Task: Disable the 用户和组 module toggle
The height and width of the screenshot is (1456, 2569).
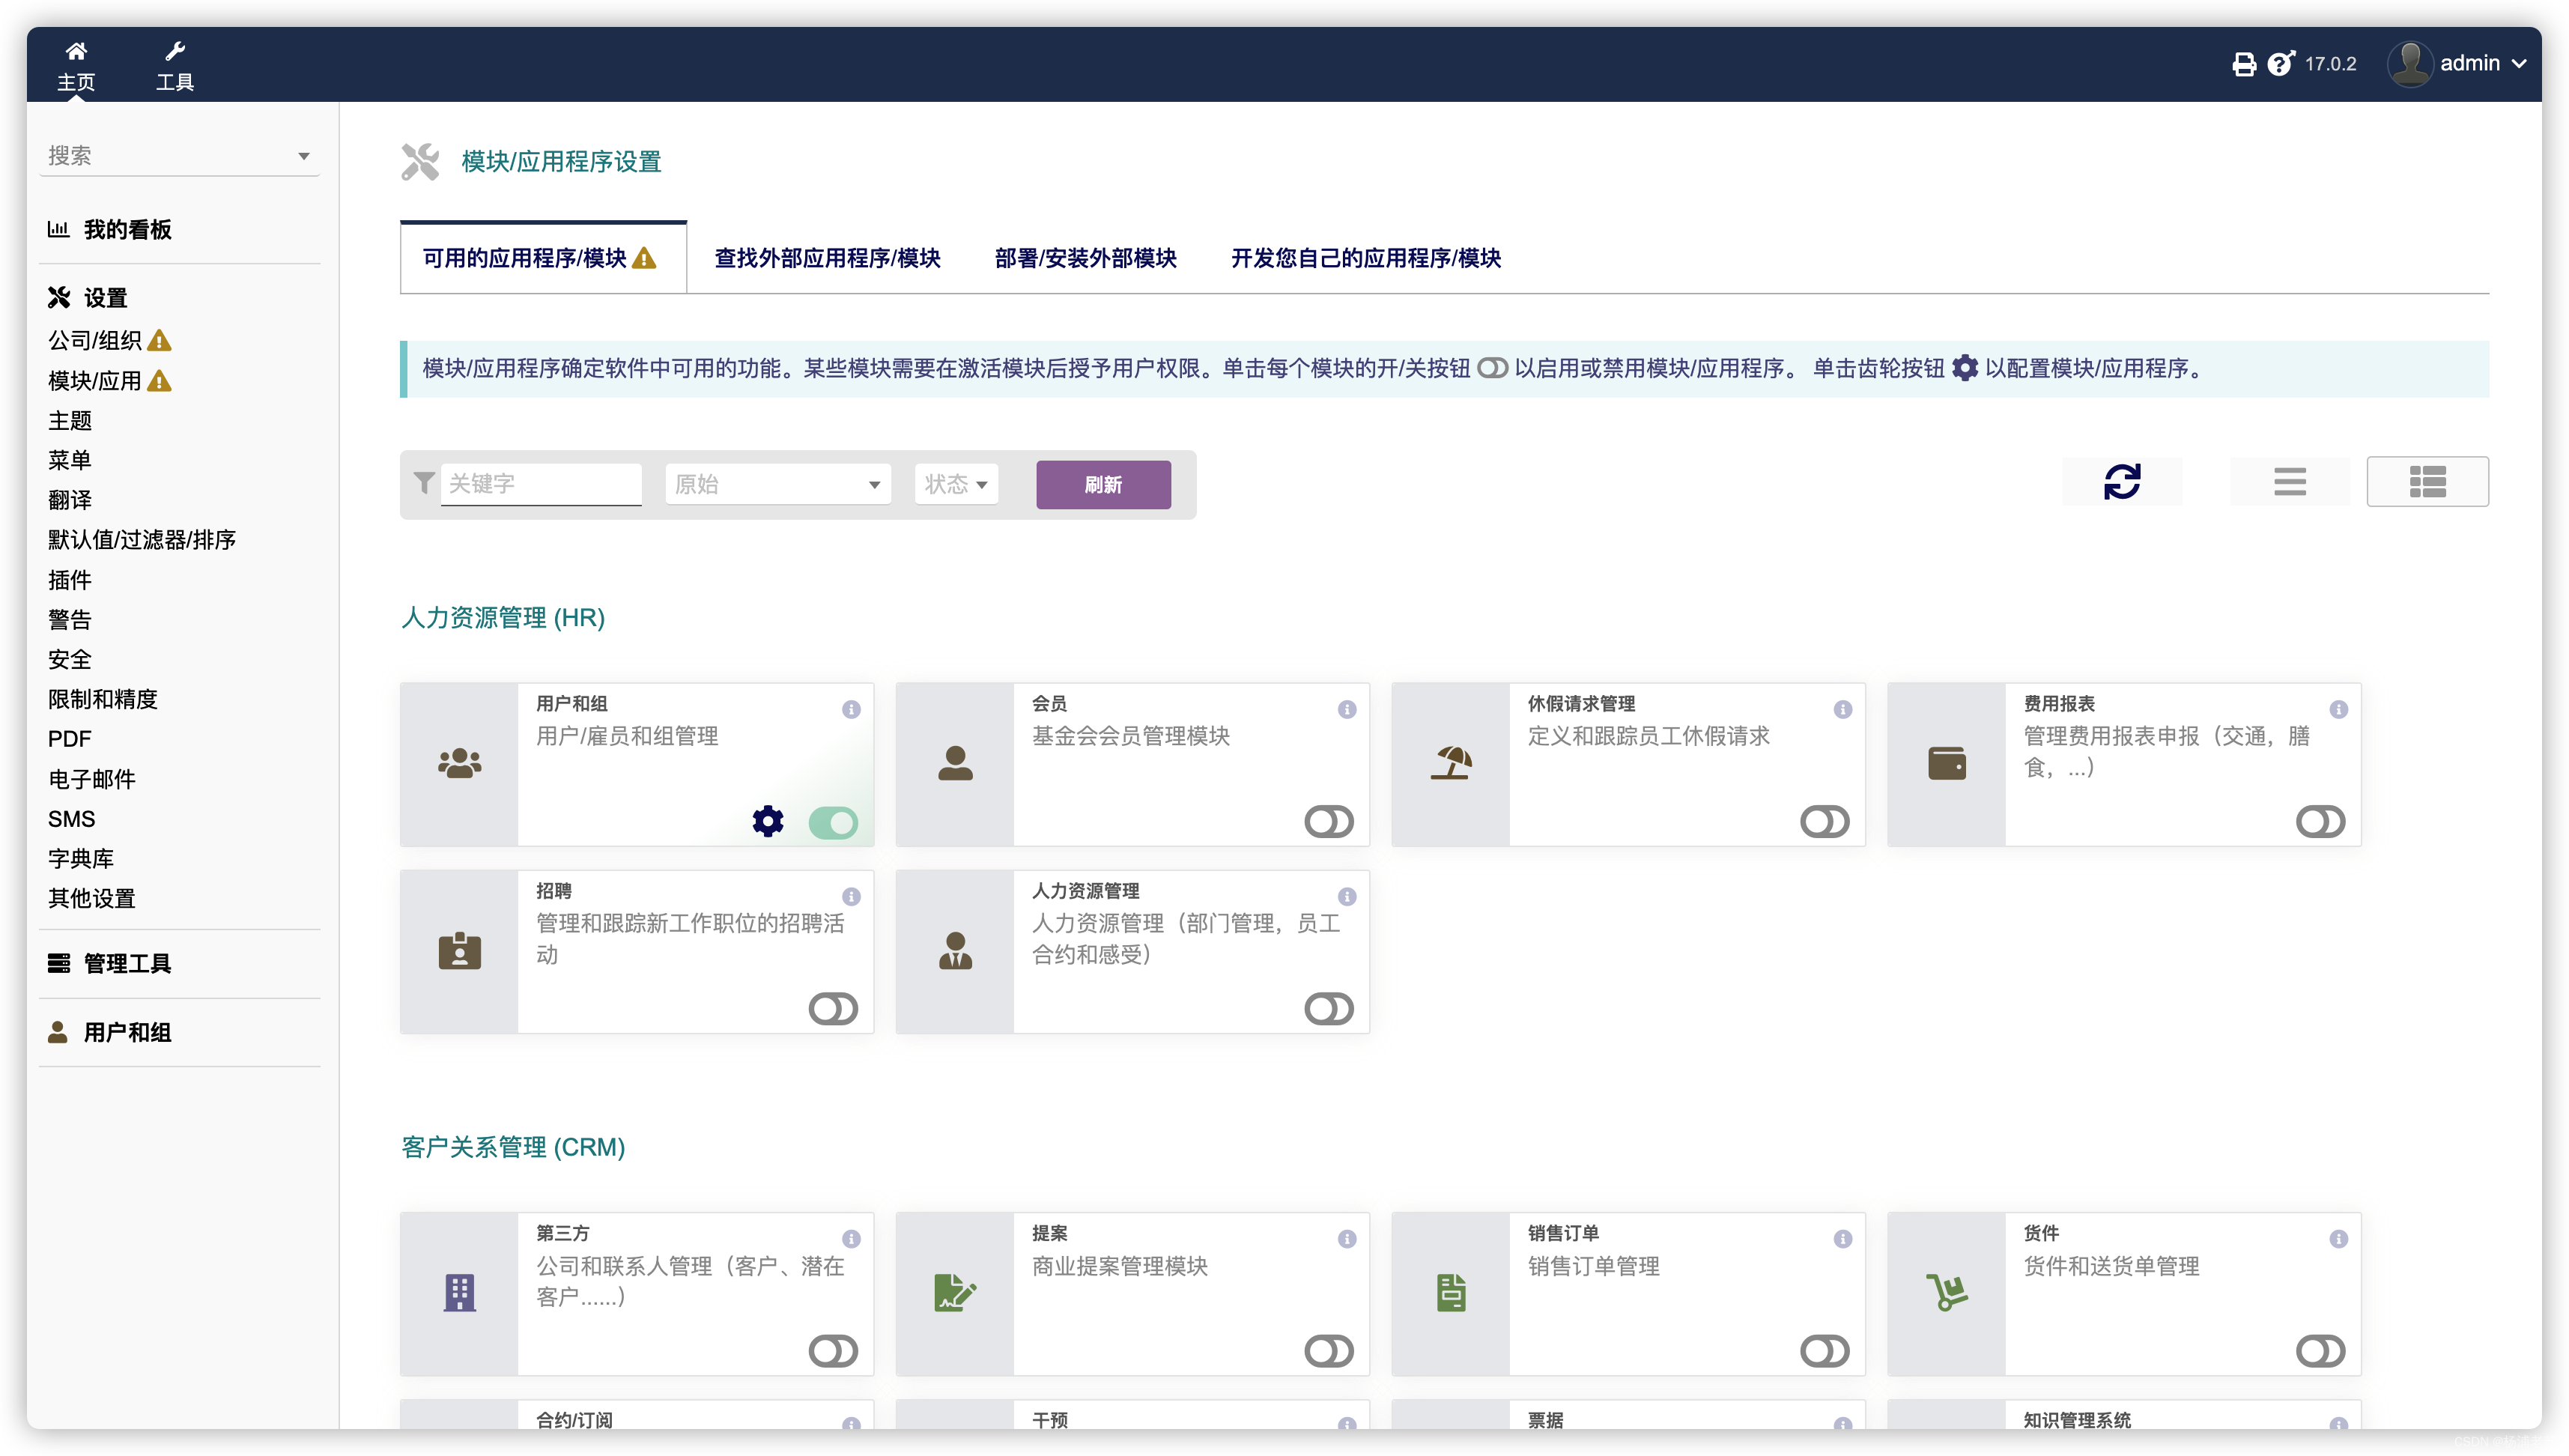Action: point(833,822)
